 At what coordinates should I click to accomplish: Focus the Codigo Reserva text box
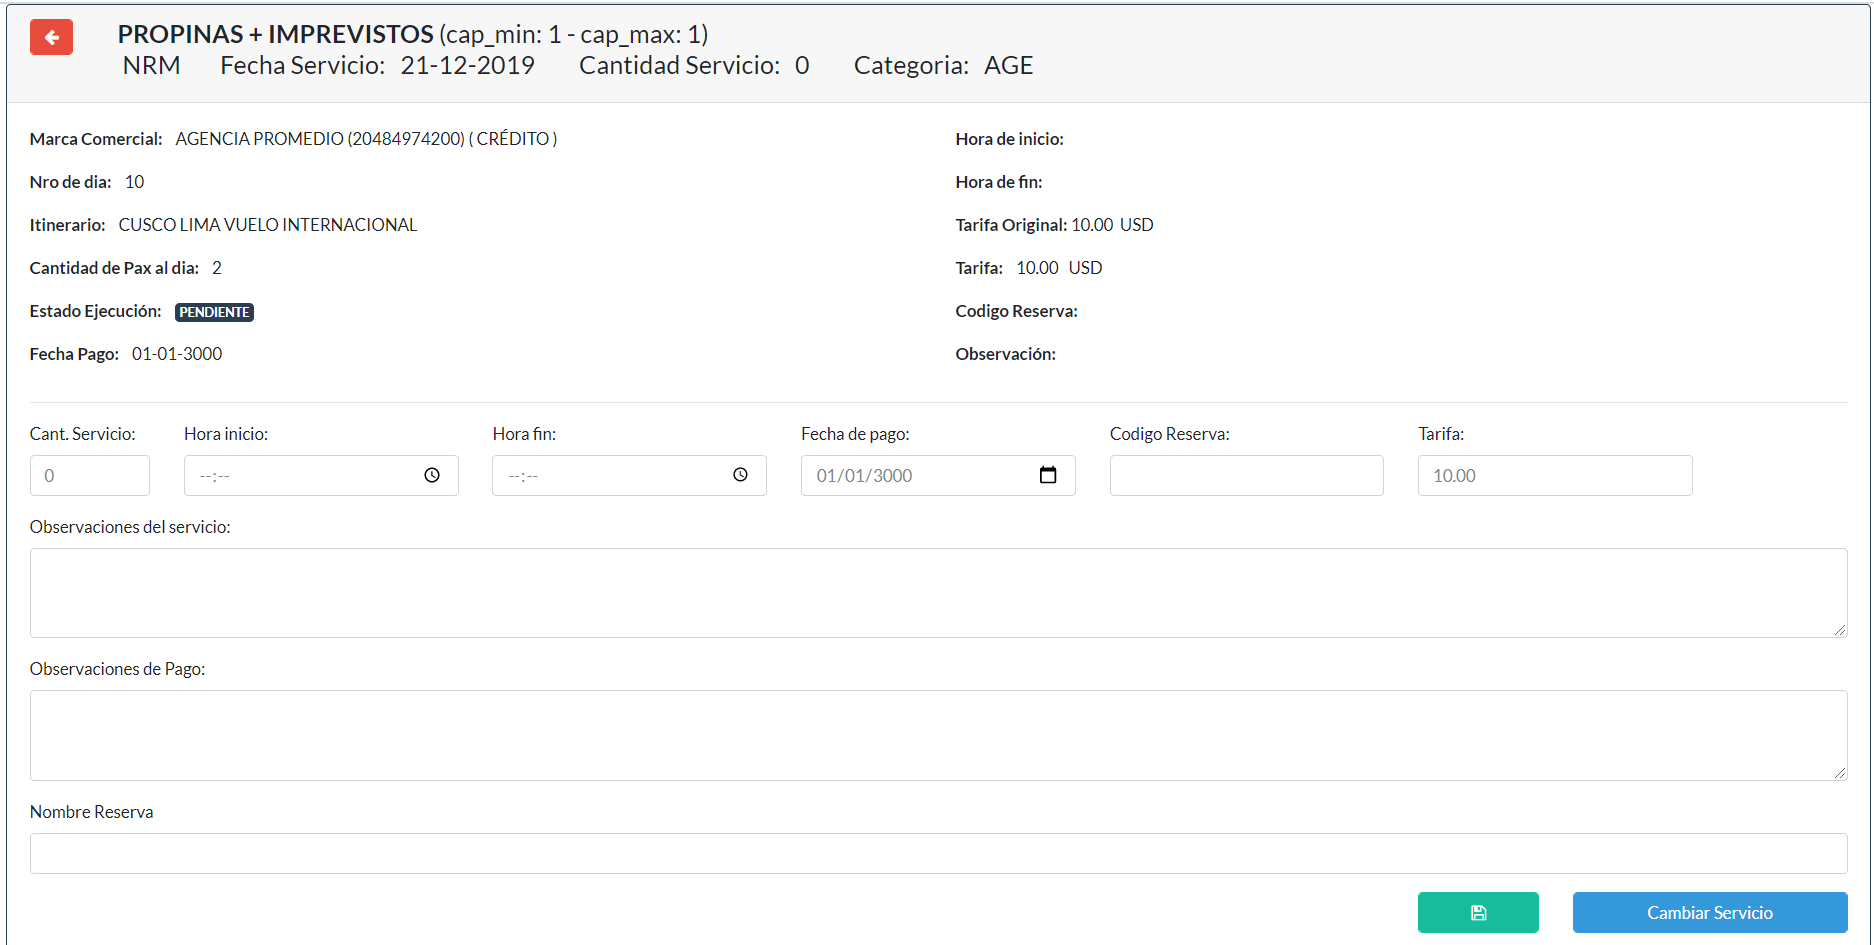(x=1246, y=476)
